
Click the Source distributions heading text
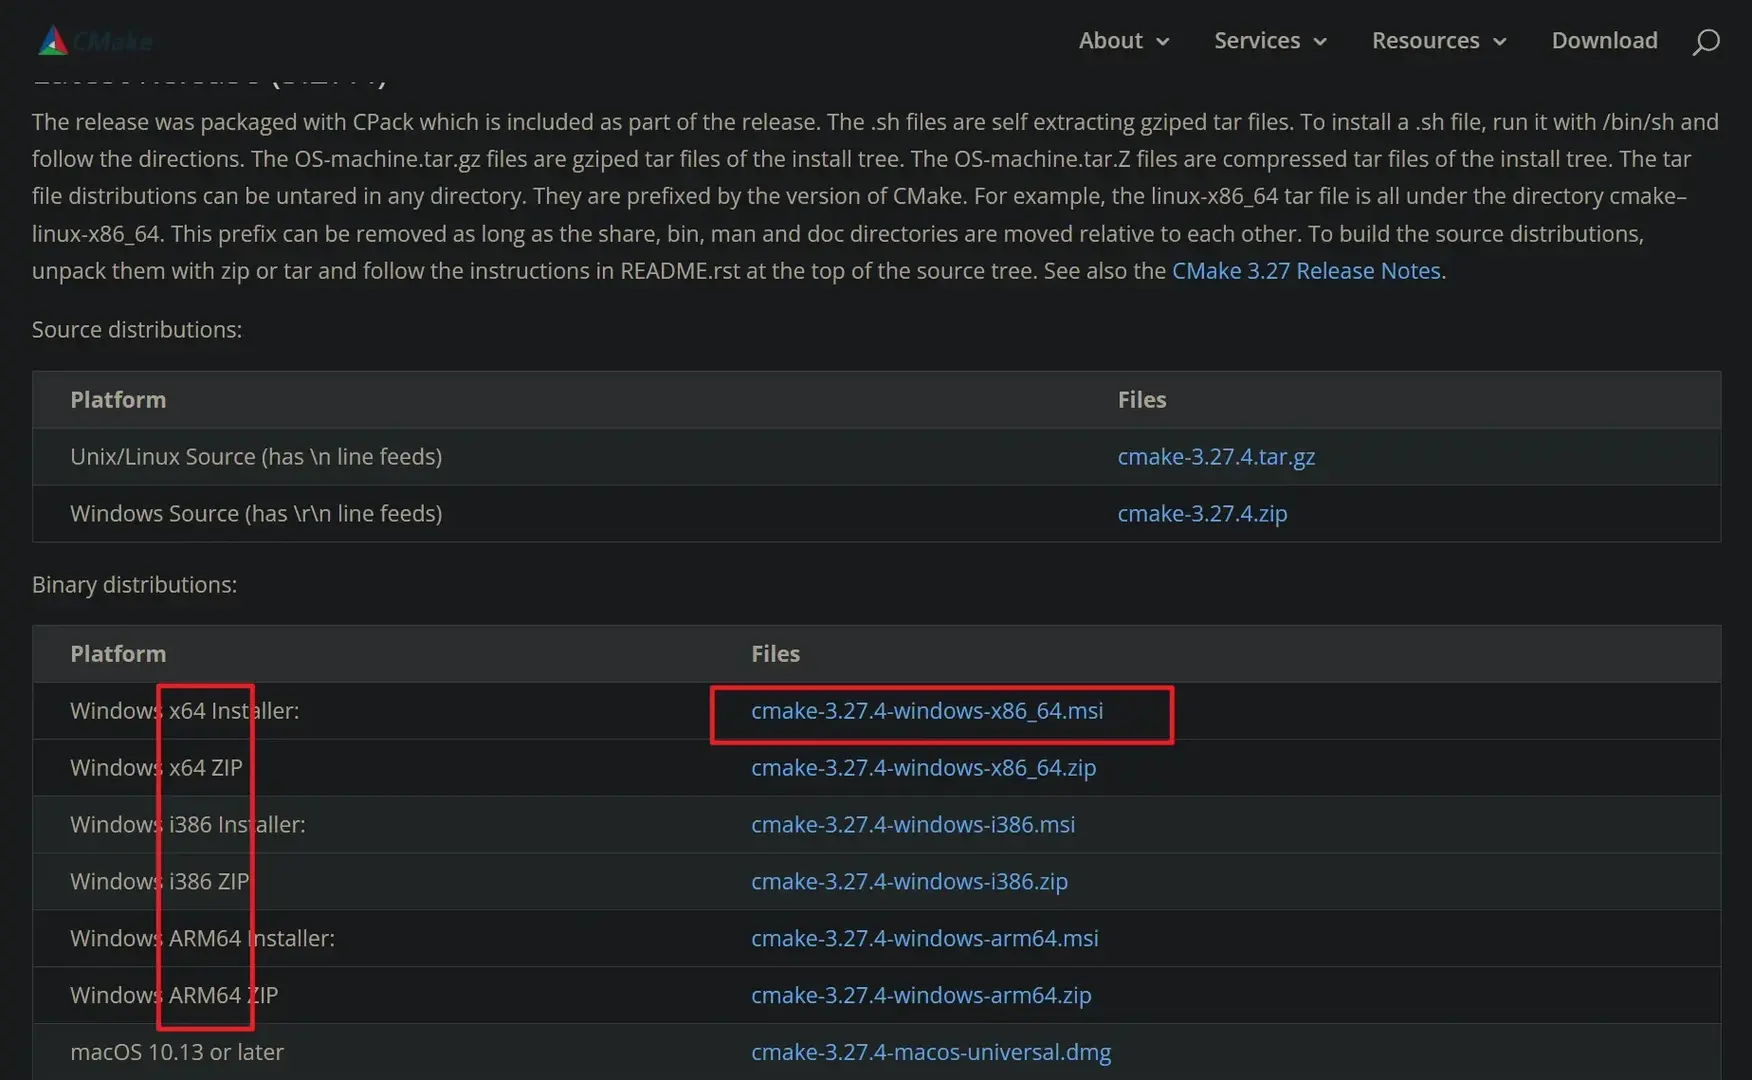click(137, 330)
